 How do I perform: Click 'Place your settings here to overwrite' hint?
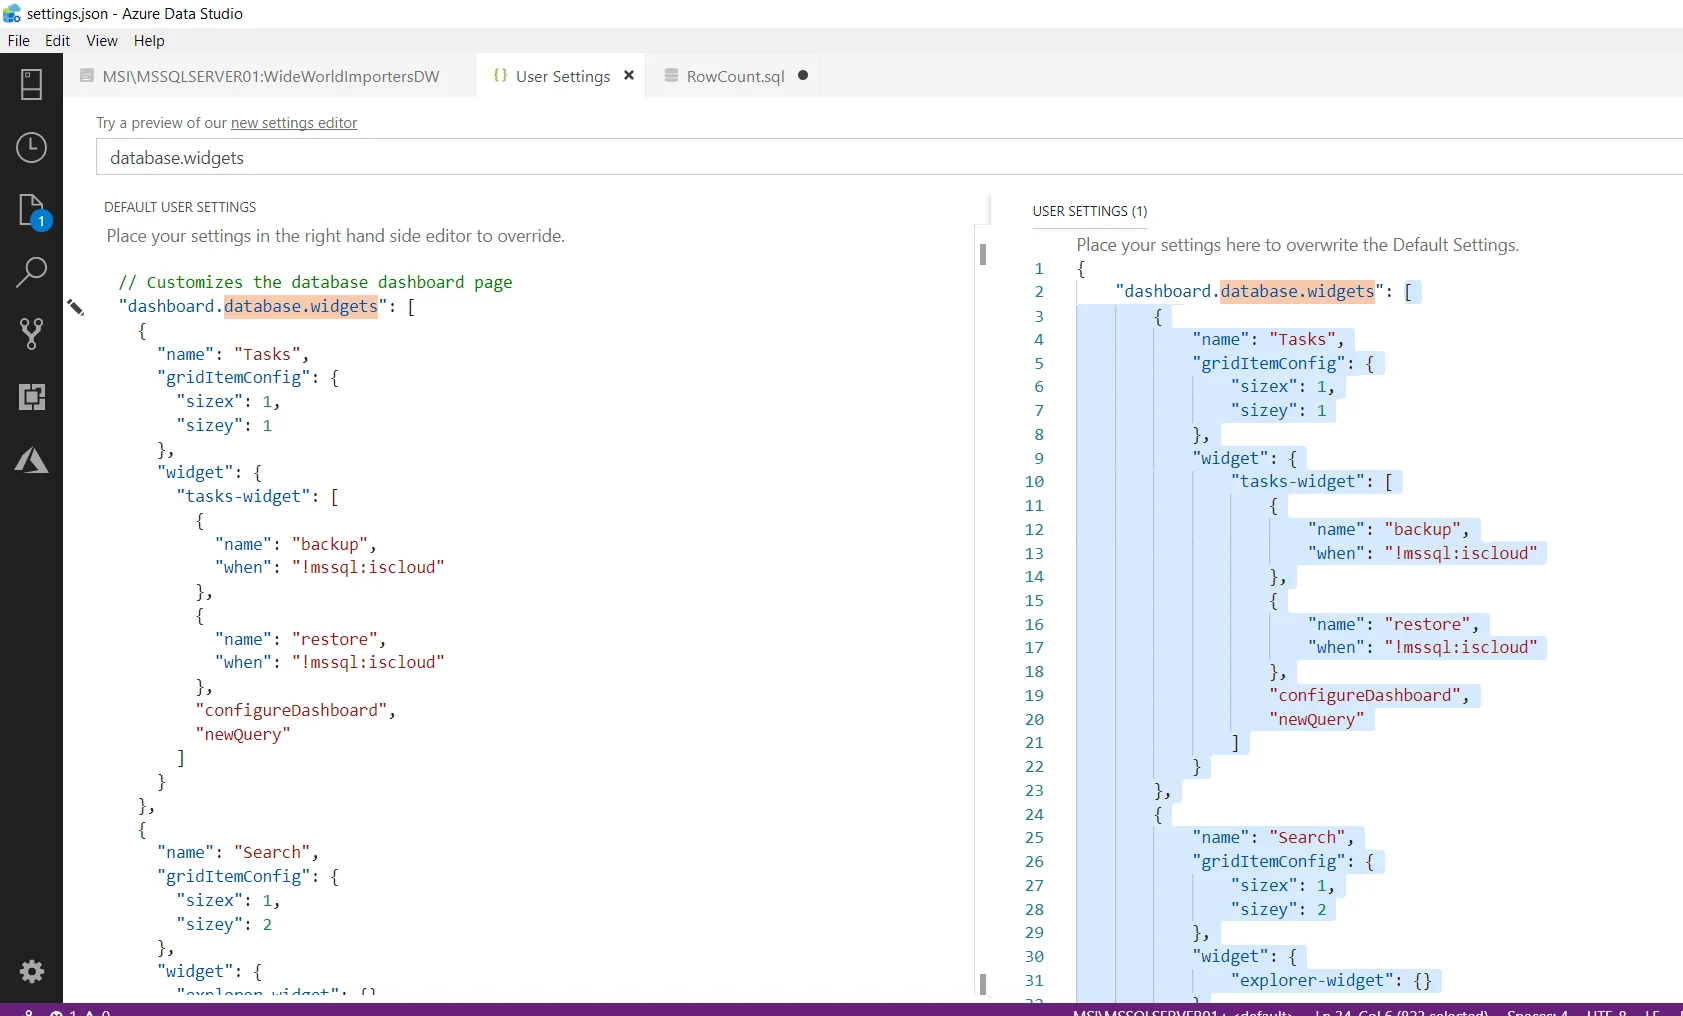[1297, 245]
